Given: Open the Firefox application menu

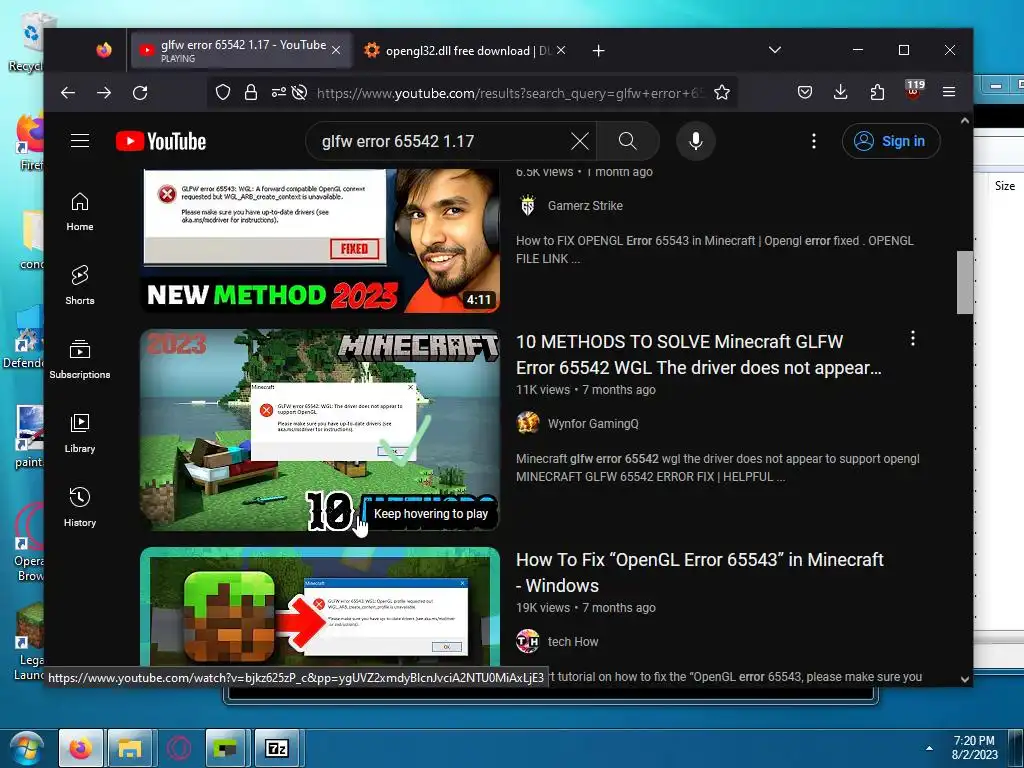Looking at the screenshot, I should pos(949,93).
